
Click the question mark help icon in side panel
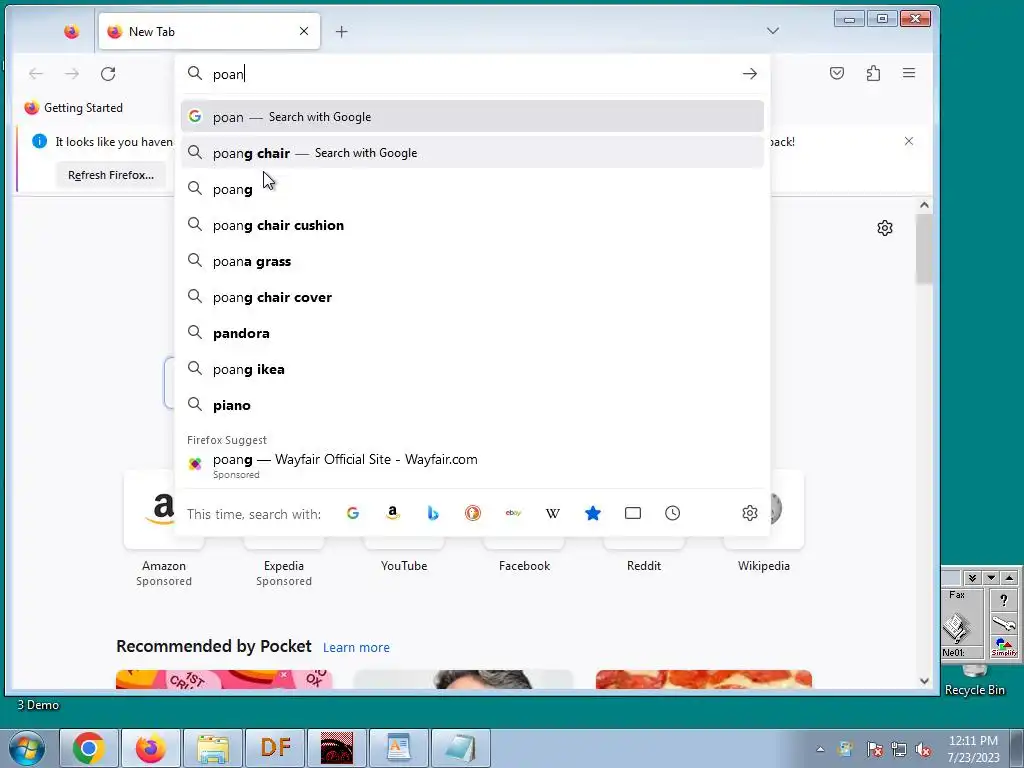click(x=1004, y=600)
